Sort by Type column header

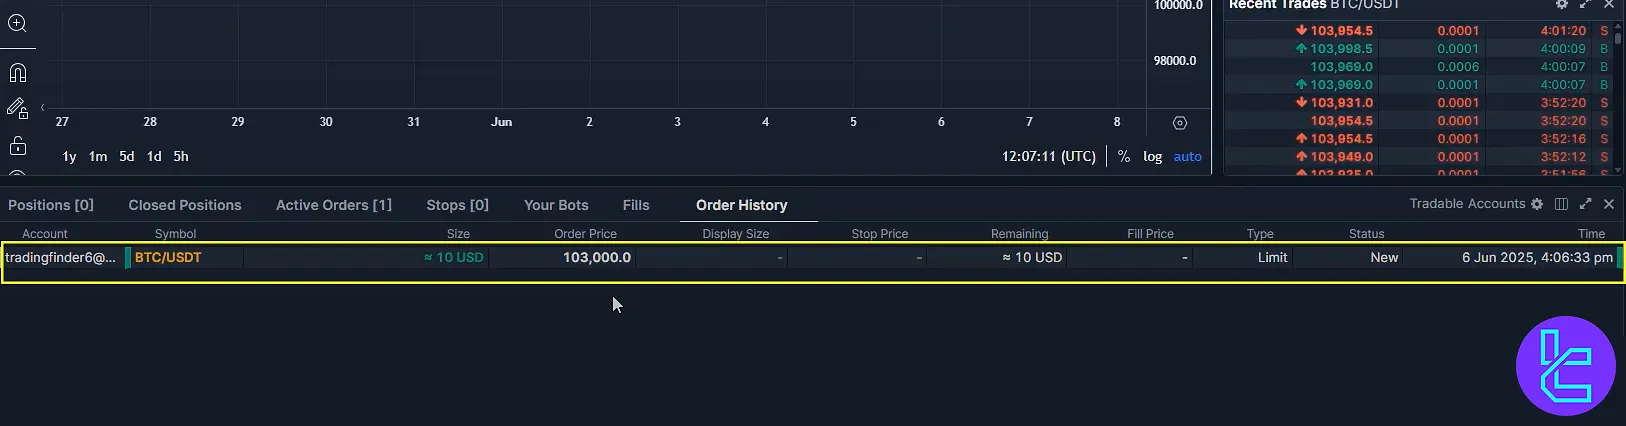click(1260, 234)
